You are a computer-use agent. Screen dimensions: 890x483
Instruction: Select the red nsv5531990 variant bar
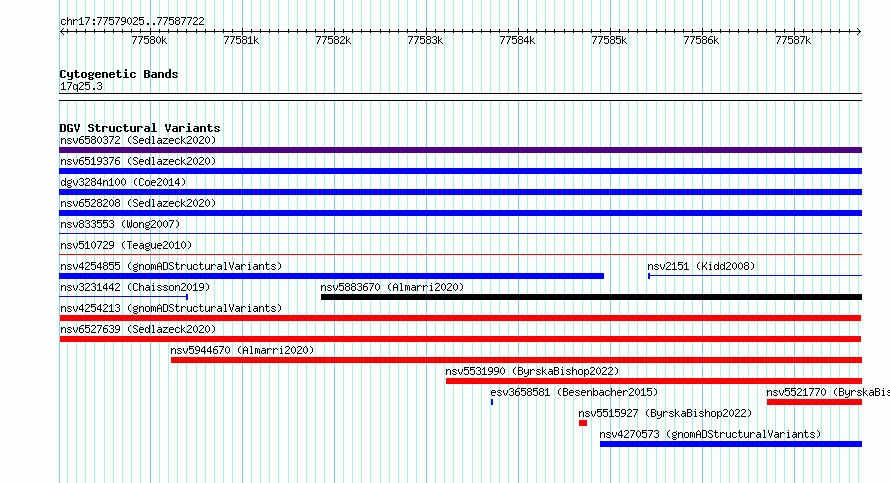click(x=654, y=381)
